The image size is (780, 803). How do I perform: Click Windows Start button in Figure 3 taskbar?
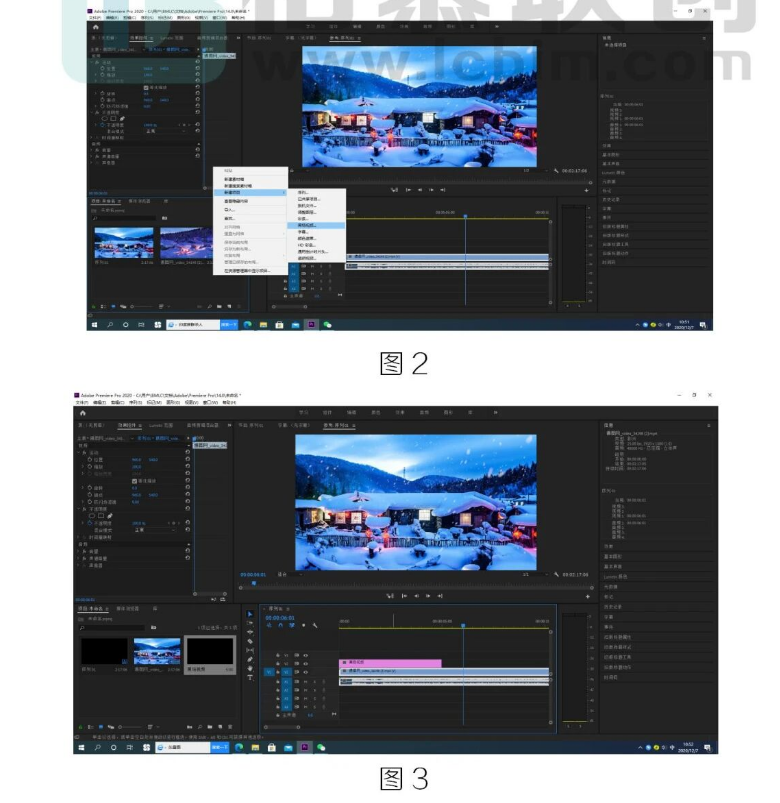[x=81, y=748]
